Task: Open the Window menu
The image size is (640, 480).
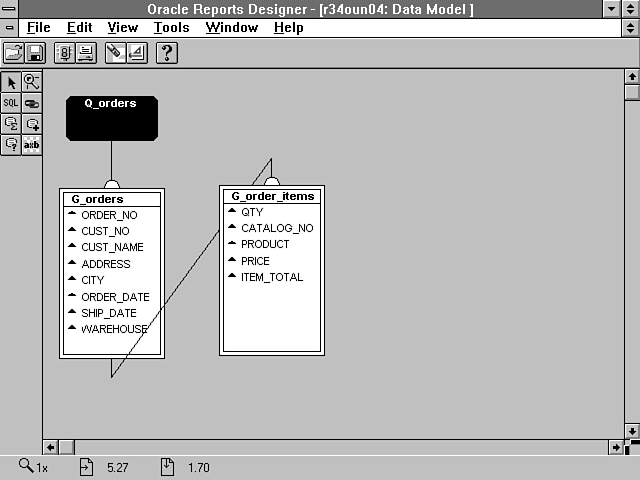Action: coord(231,27)
